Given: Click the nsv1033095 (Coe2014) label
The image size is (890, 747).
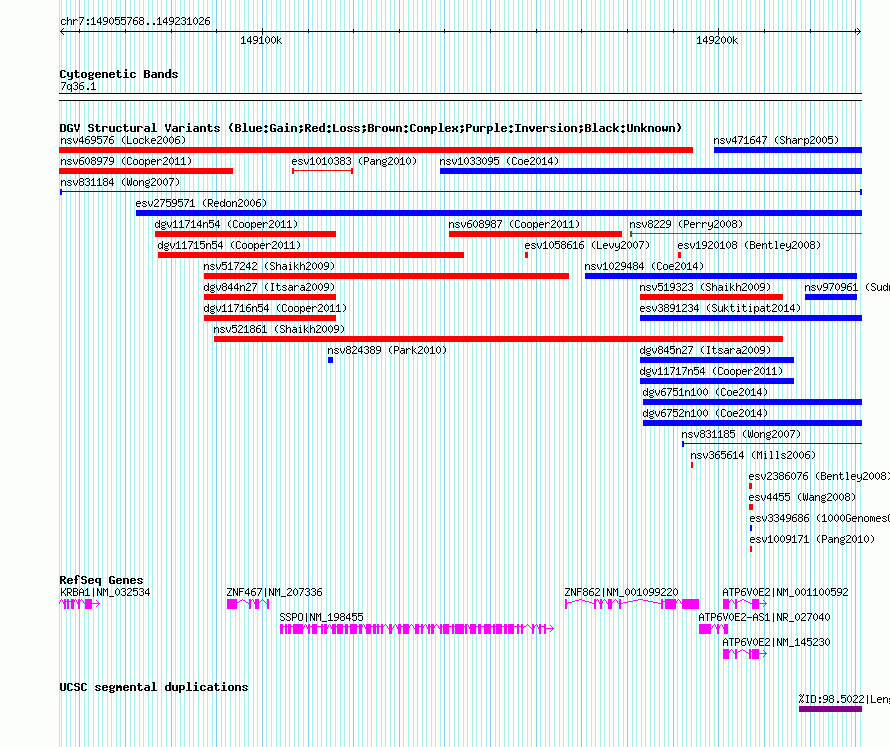Looking at the screenshot, I should 499,161.
